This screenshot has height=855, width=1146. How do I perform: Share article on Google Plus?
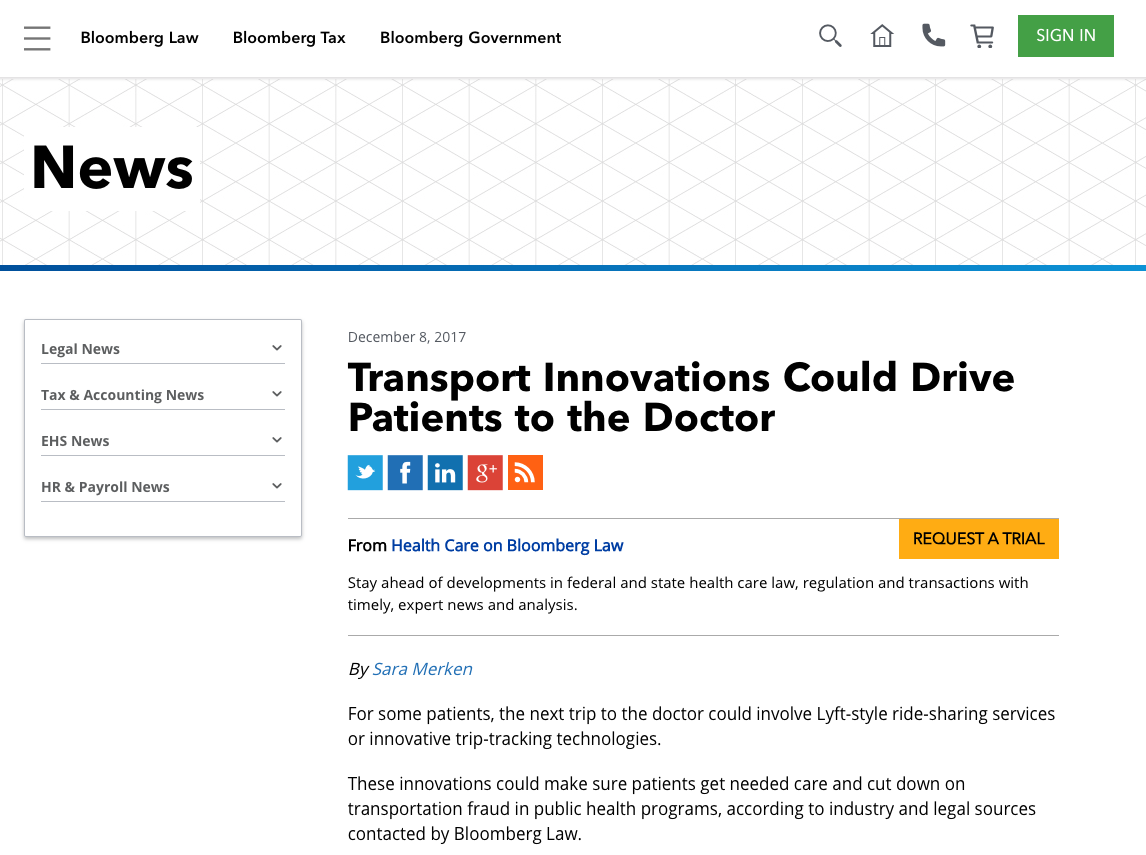[x=485, y=472]
